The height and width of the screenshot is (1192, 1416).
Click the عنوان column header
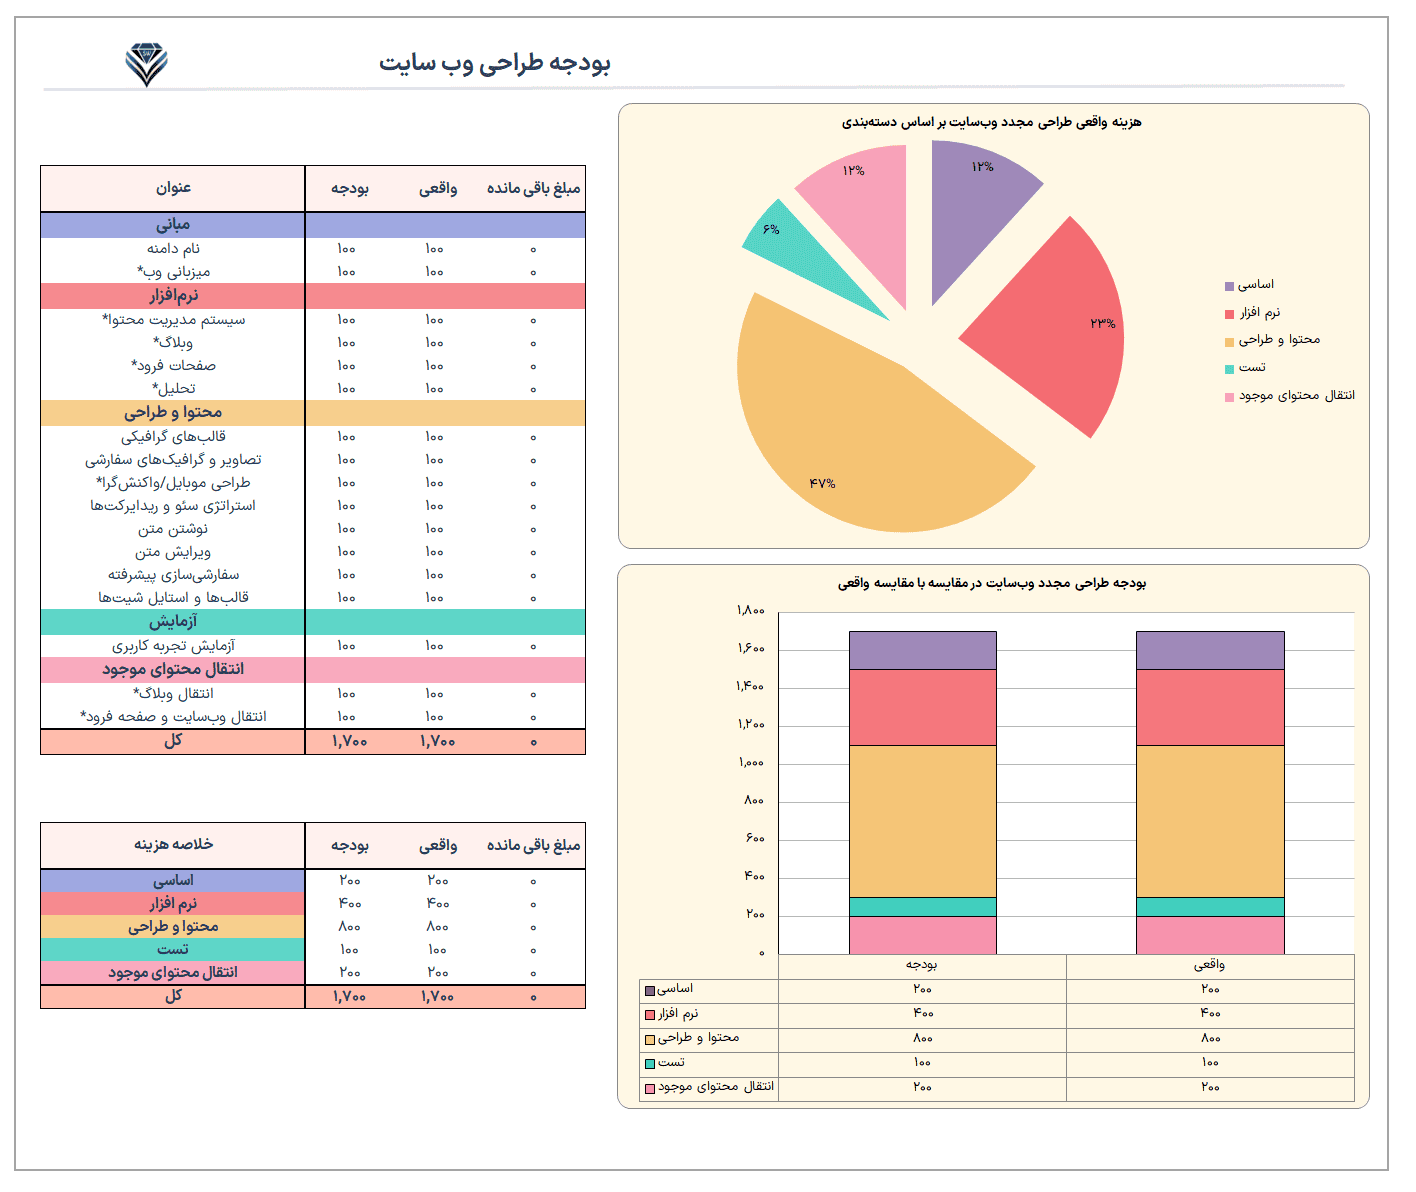pyautogui.click(x=173, y=188)
